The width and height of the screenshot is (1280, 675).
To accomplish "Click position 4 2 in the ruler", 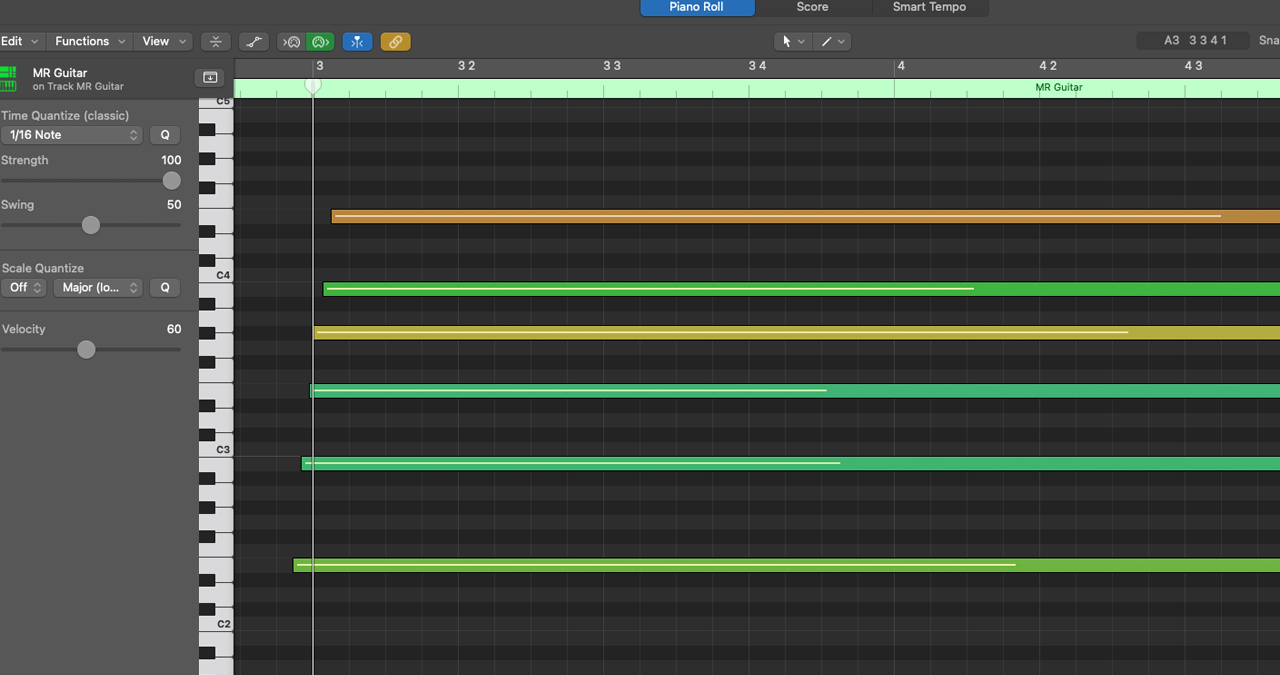I will [x=1048, y=66].
